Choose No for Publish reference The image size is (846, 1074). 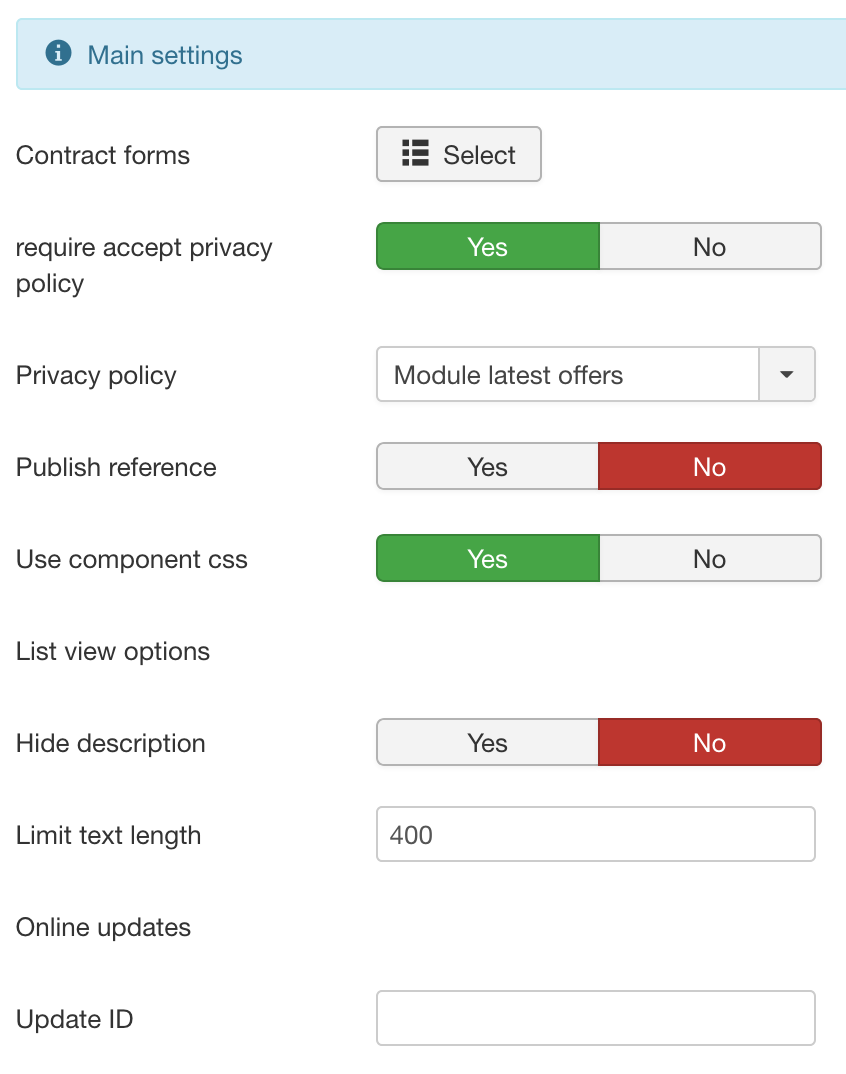(x=710, y=466)
